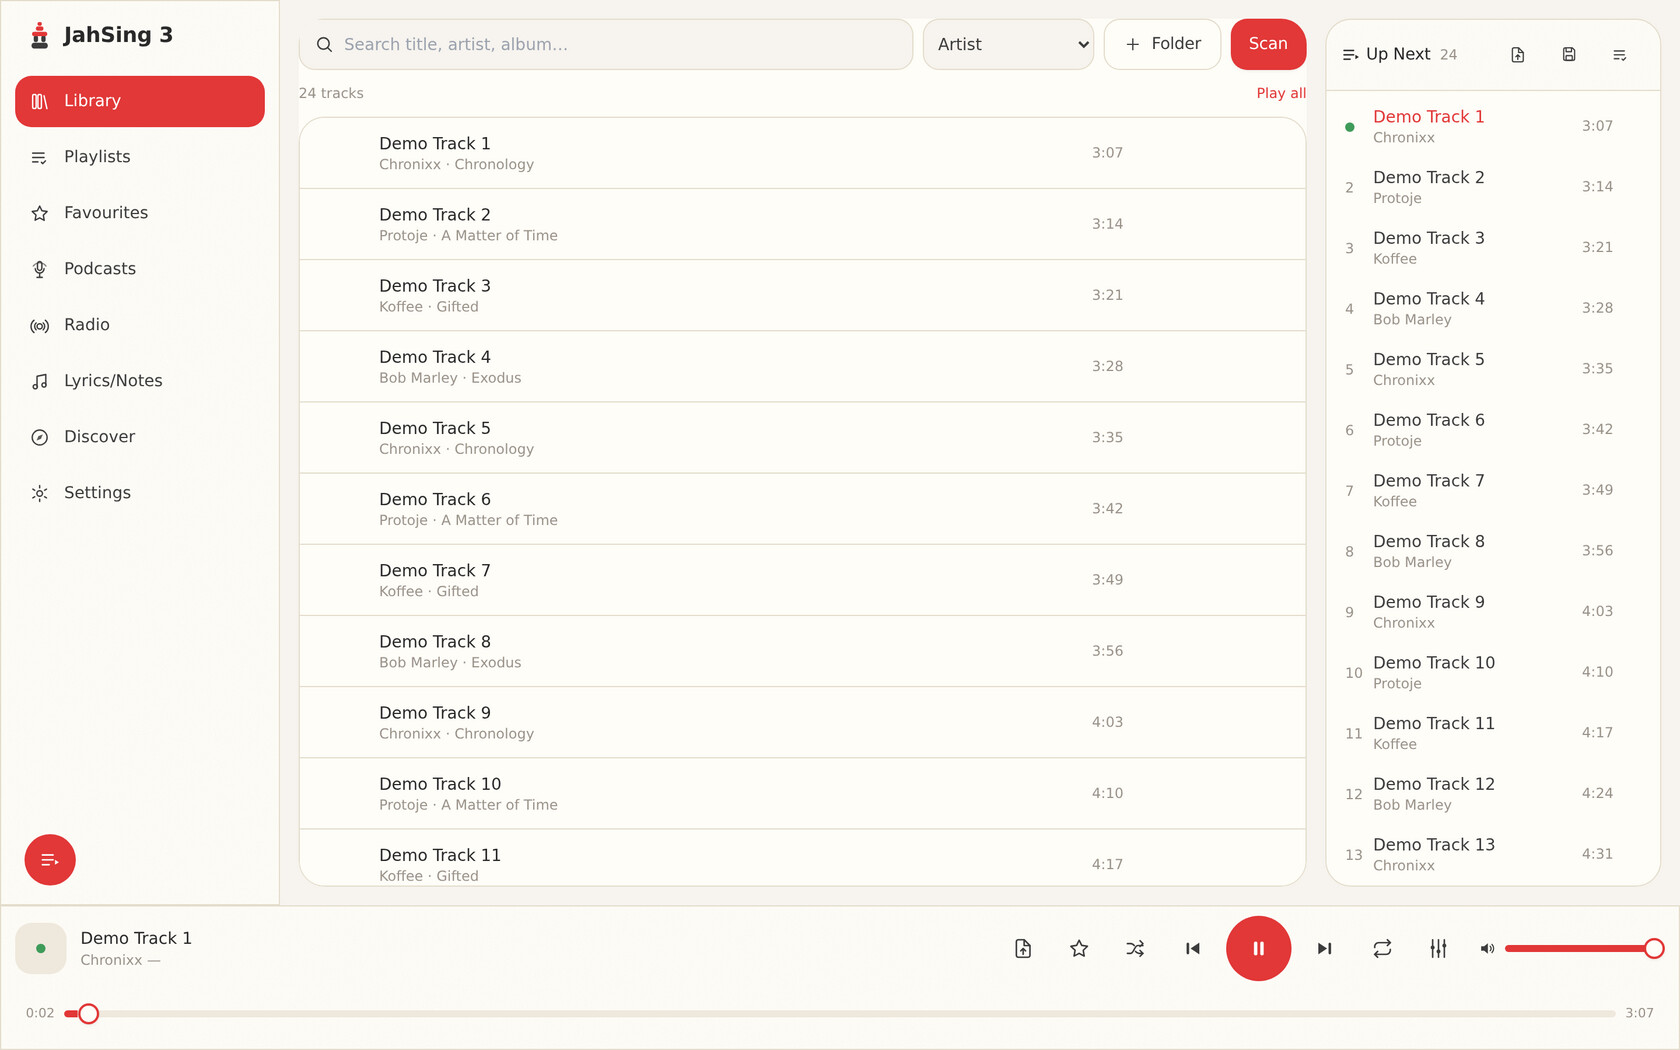Click the now-playing artwork thumbnail in player bar
This screenshot has width=1680, height=1050.
pos(41,948)
